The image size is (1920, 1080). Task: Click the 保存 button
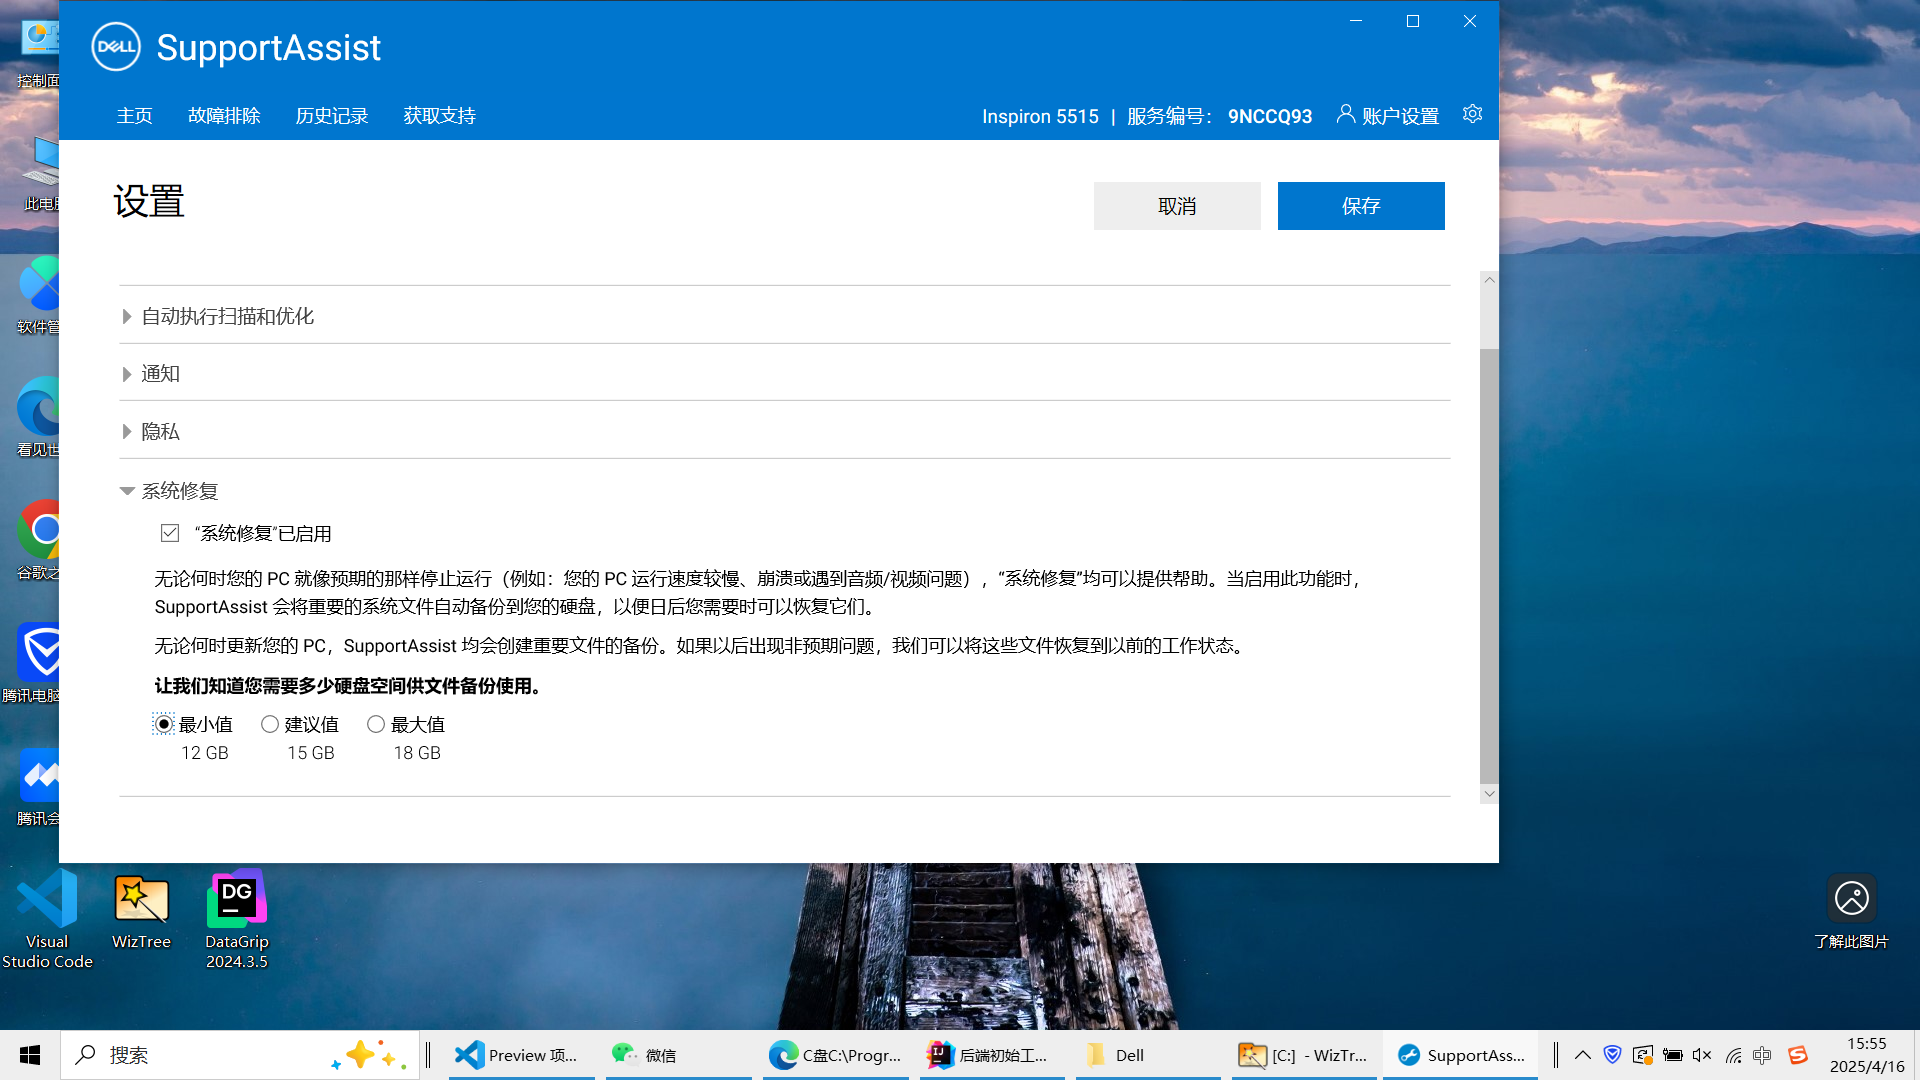click(x=1360, y=206)
